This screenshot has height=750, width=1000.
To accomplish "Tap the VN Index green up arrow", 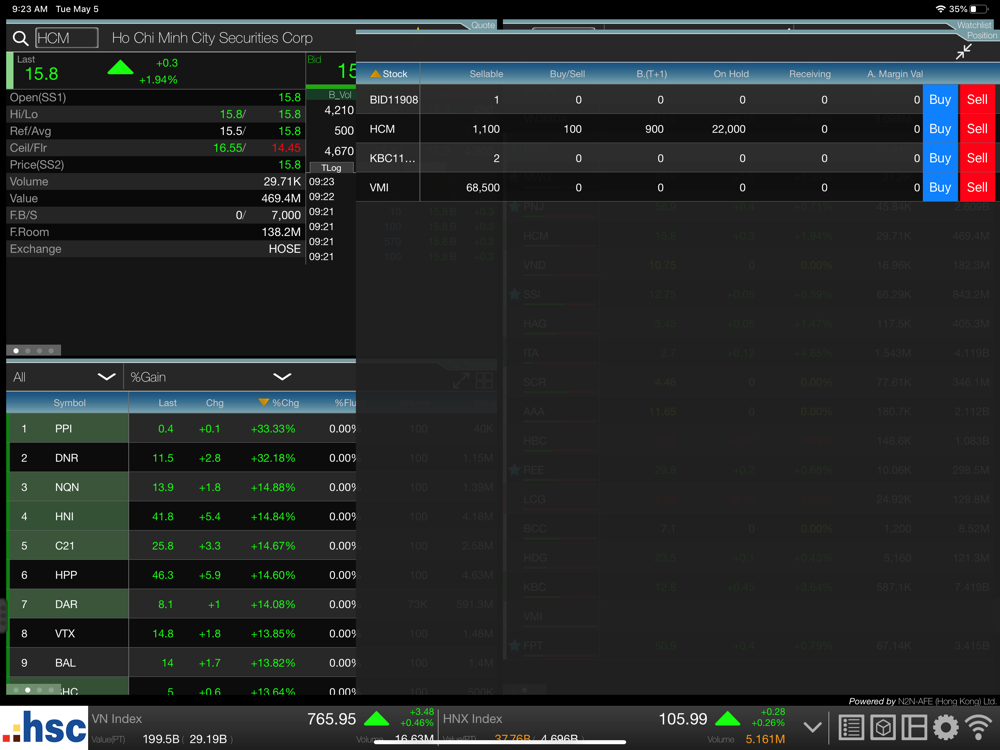I will (376, 719).
